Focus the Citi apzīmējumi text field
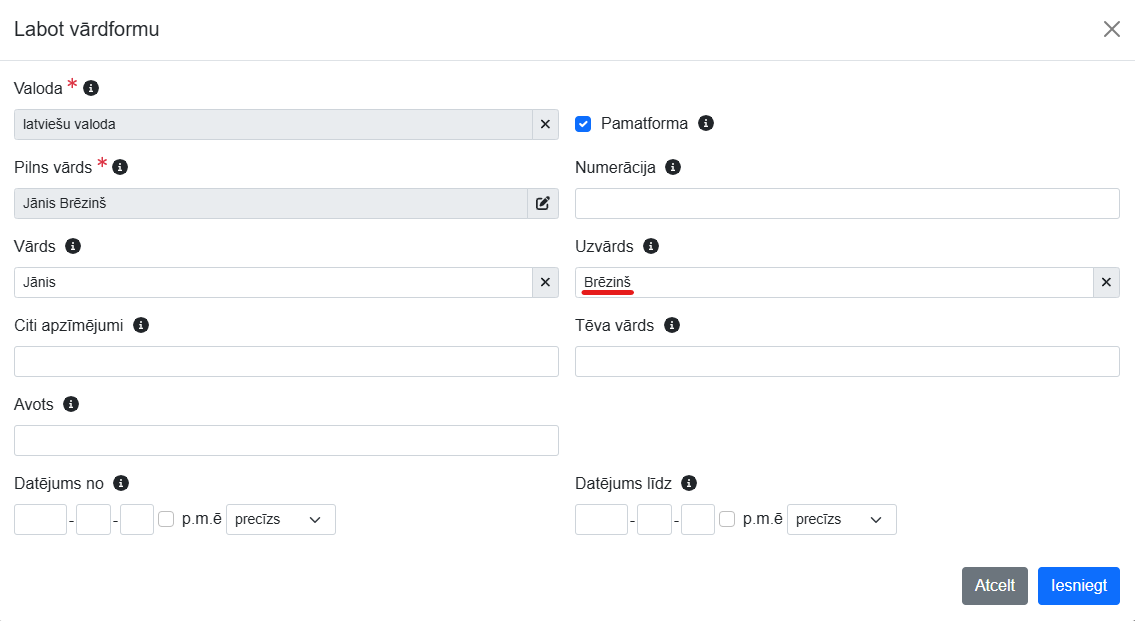 tap(286, 361)
